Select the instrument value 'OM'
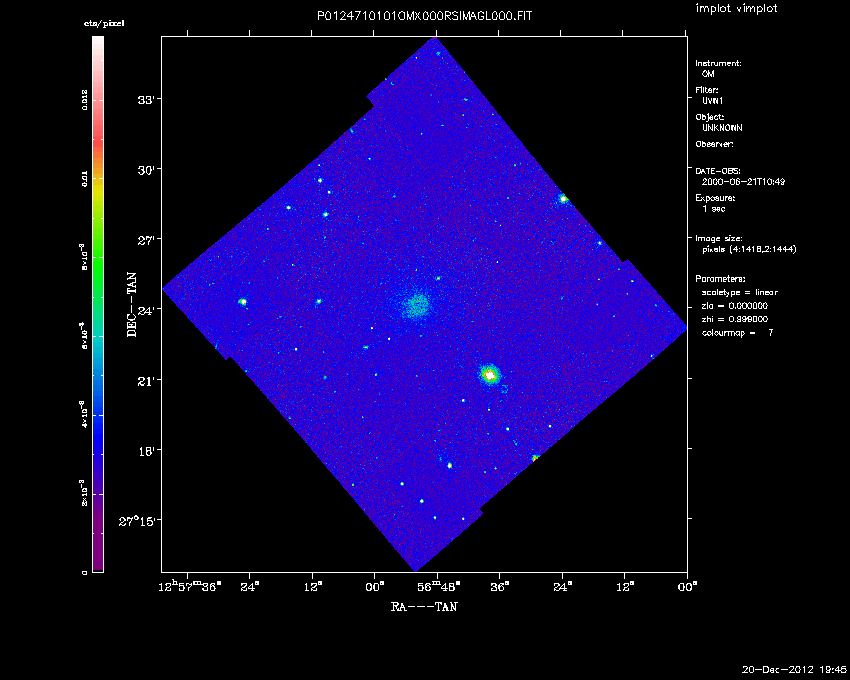This screenshot has width=850, height=680. tap(708, 74)
